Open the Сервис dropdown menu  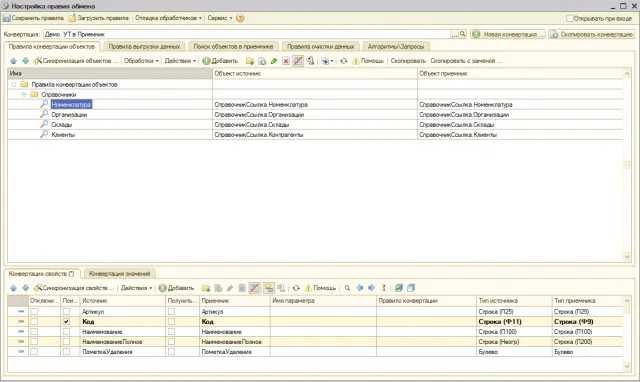point(220,18)
